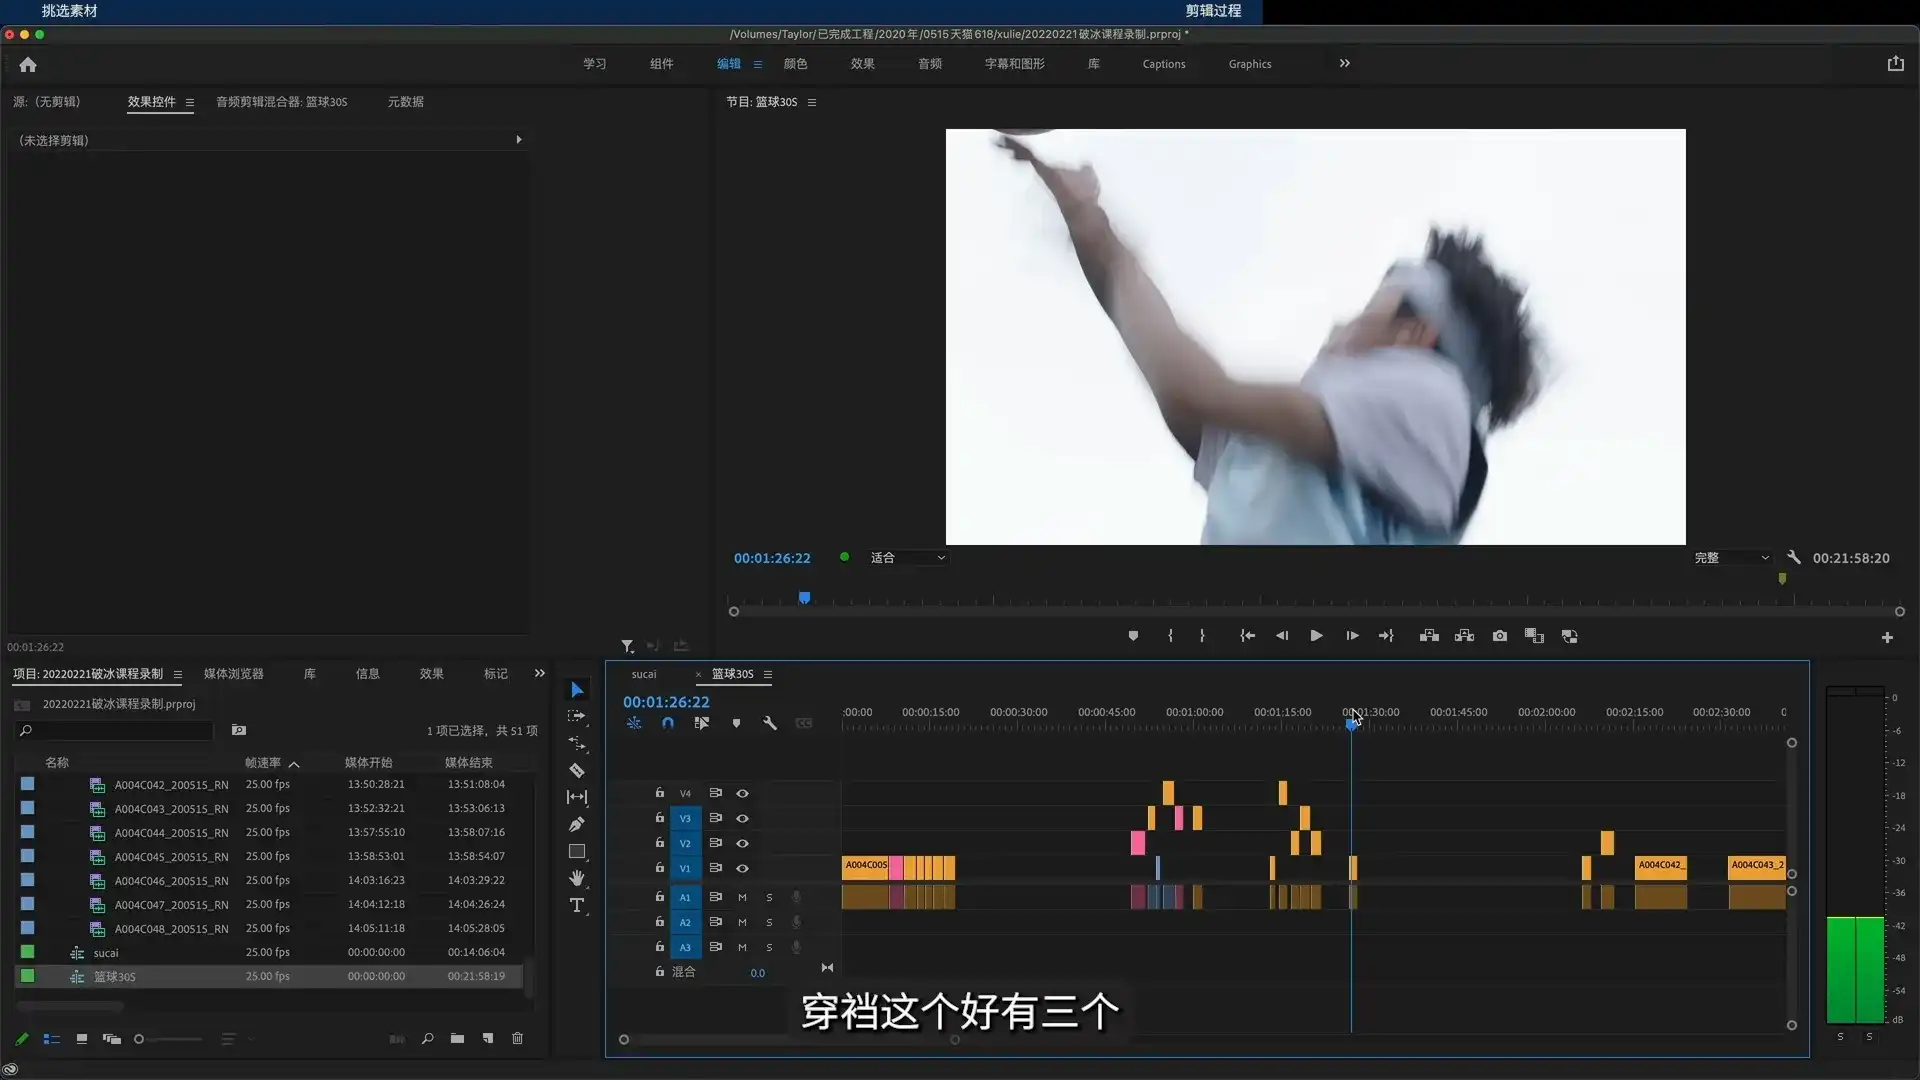
Task: Open the 媒体浏览器 panel tab
Action: (x=234, y=674)
